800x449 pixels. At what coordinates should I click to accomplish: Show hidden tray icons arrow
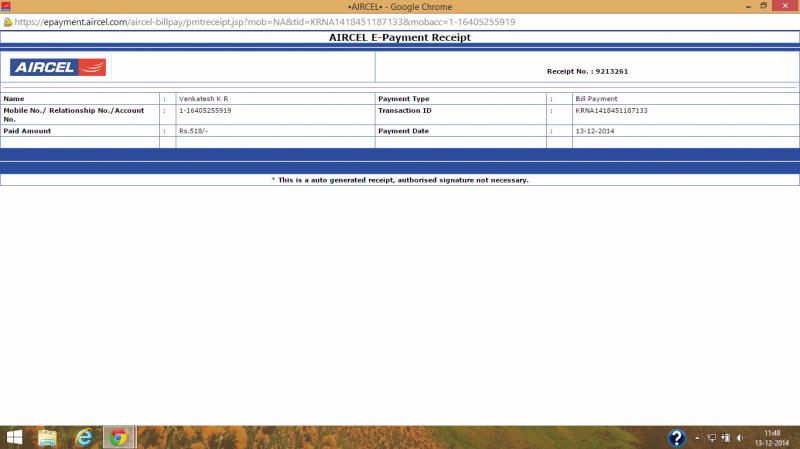[x=697, y=438]
